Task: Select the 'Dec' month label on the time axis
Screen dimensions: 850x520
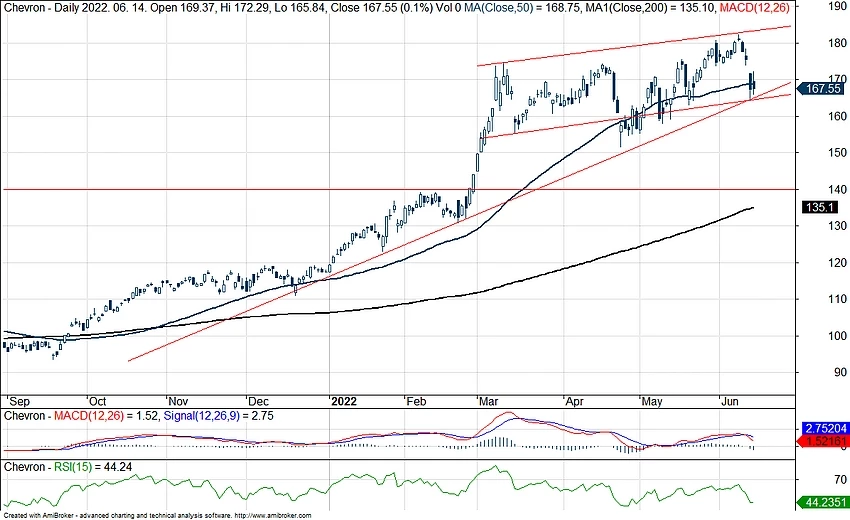Action: [x=258, y=402]
